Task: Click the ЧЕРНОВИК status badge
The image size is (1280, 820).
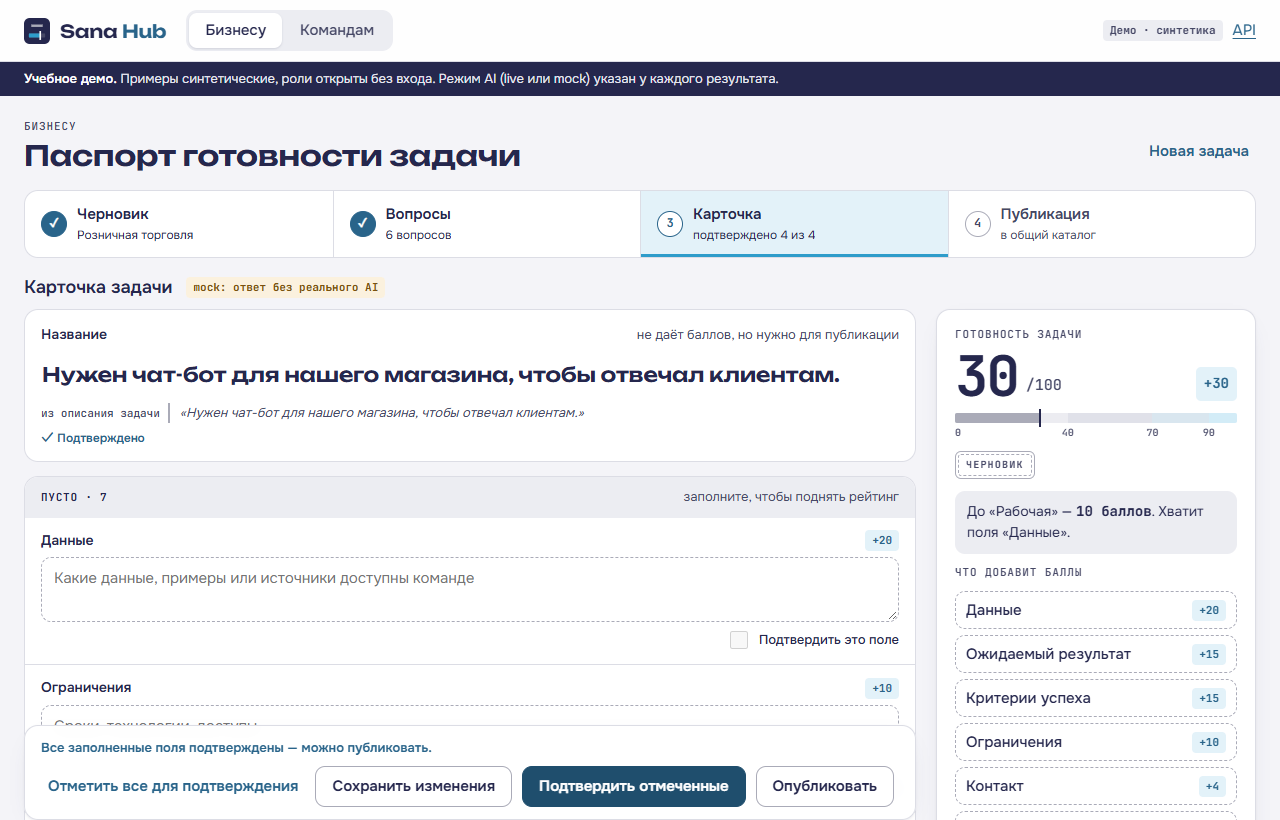Action: pos(995,465)
